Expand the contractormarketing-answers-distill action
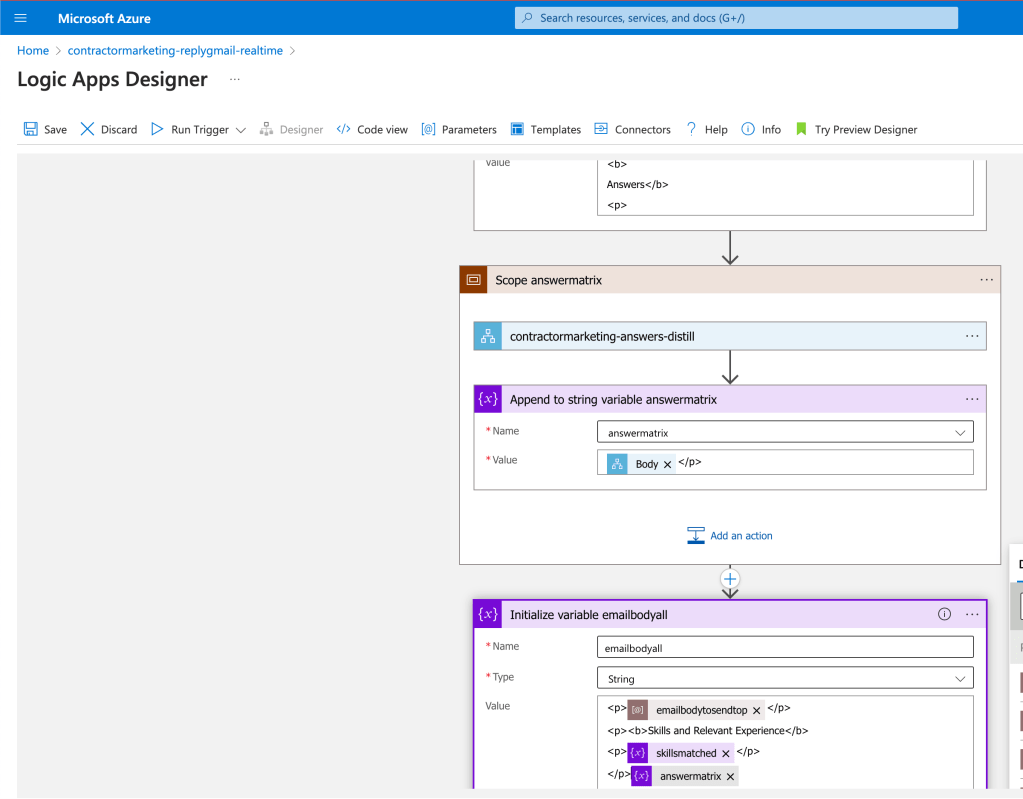Screen dimensions: 1023x799 coord(730,337)
